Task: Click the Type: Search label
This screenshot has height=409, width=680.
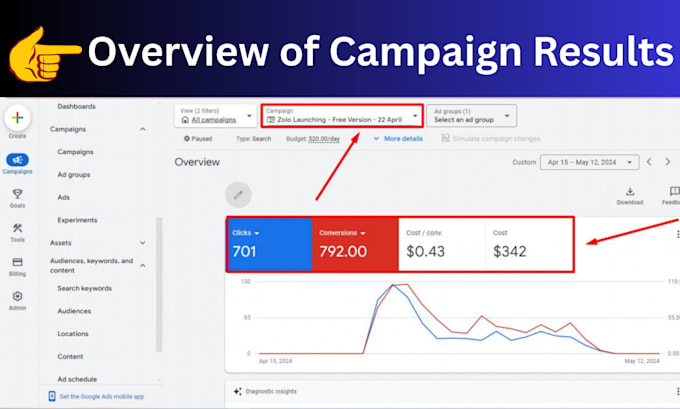Action: tap(254, 139)
